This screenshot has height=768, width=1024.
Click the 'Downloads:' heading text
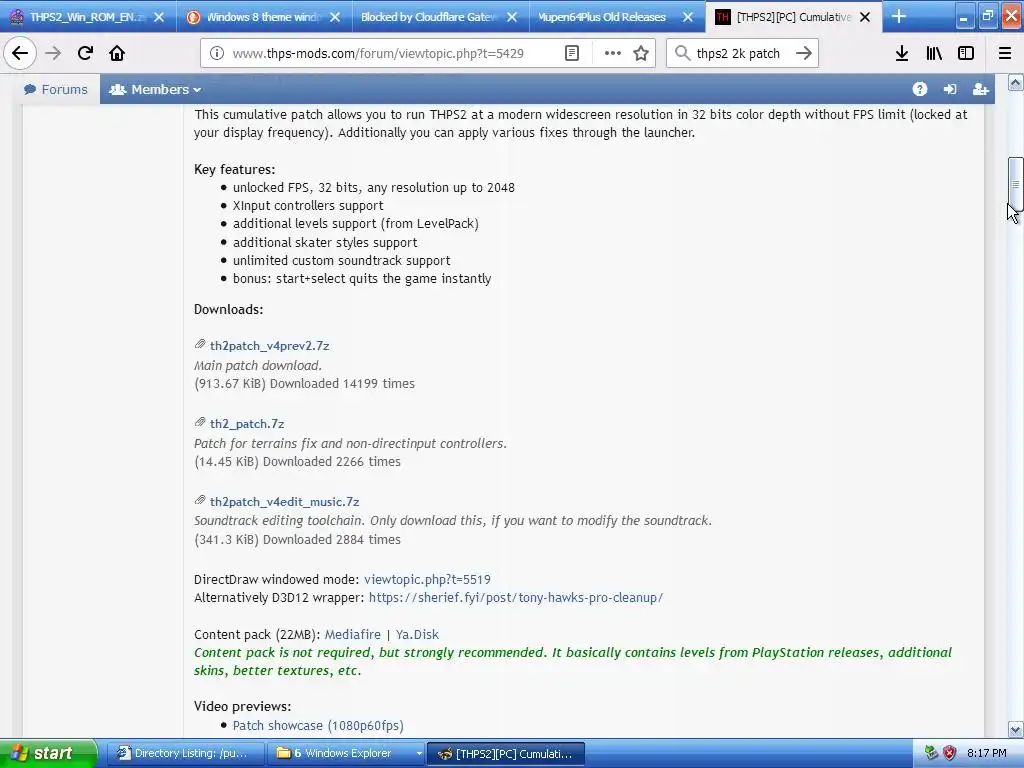(229, 310)
